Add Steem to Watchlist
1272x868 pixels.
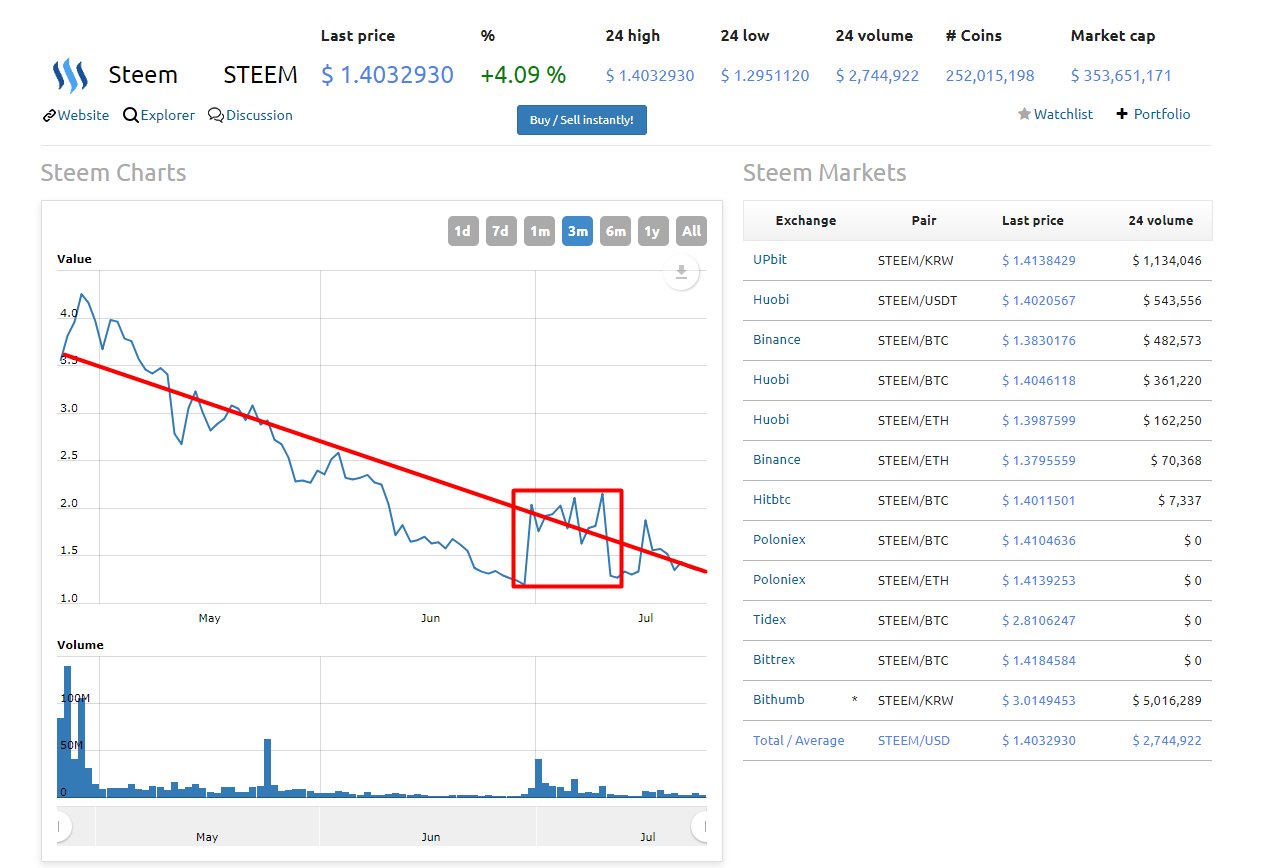1063,114
